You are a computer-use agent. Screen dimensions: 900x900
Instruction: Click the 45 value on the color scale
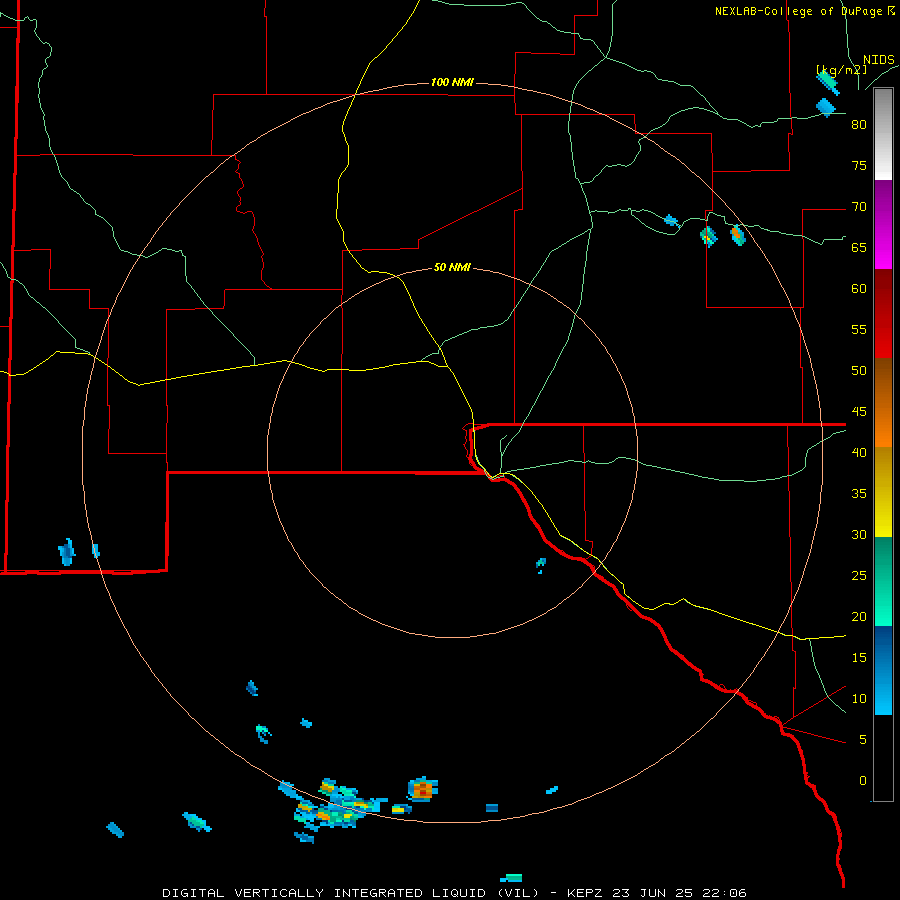(x=859, y=412)
